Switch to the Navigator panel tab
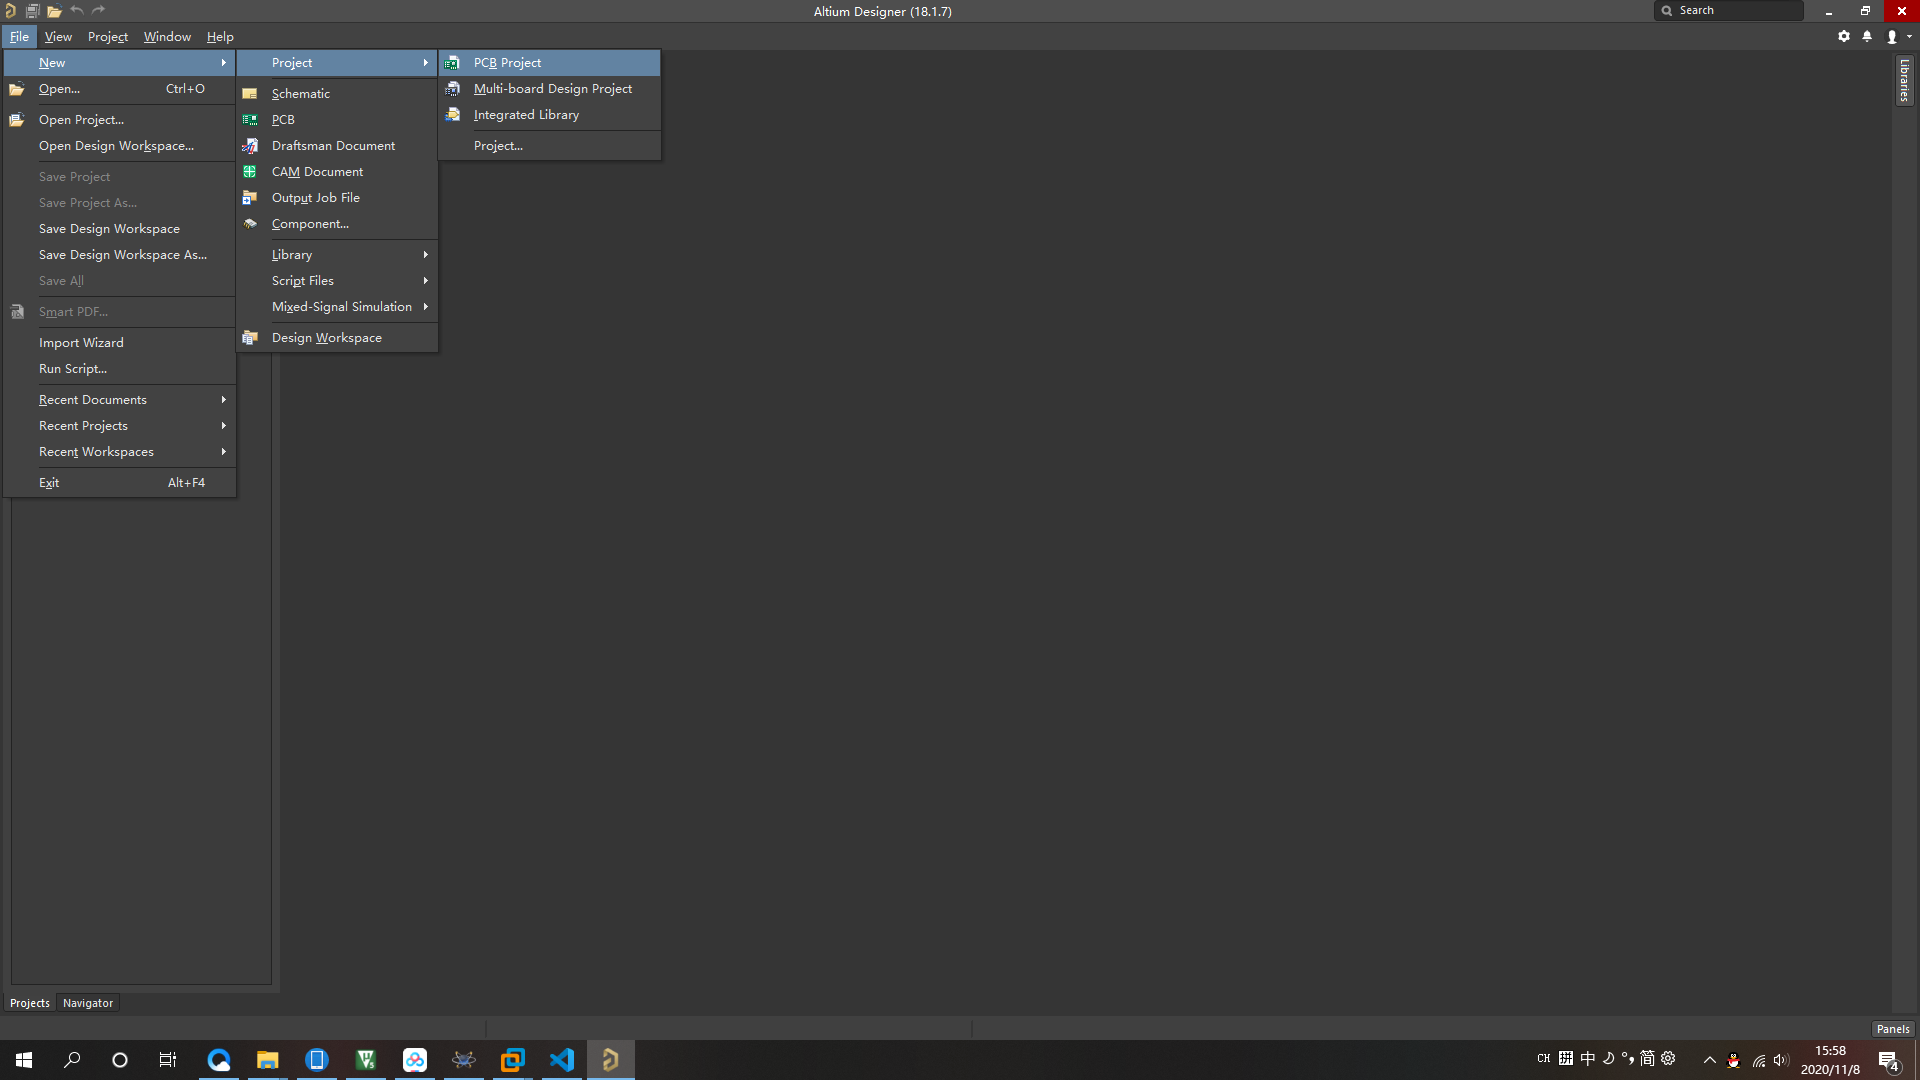Image resolution: width=1920 pixels, height=1080 pixels. coord(88,1003)
